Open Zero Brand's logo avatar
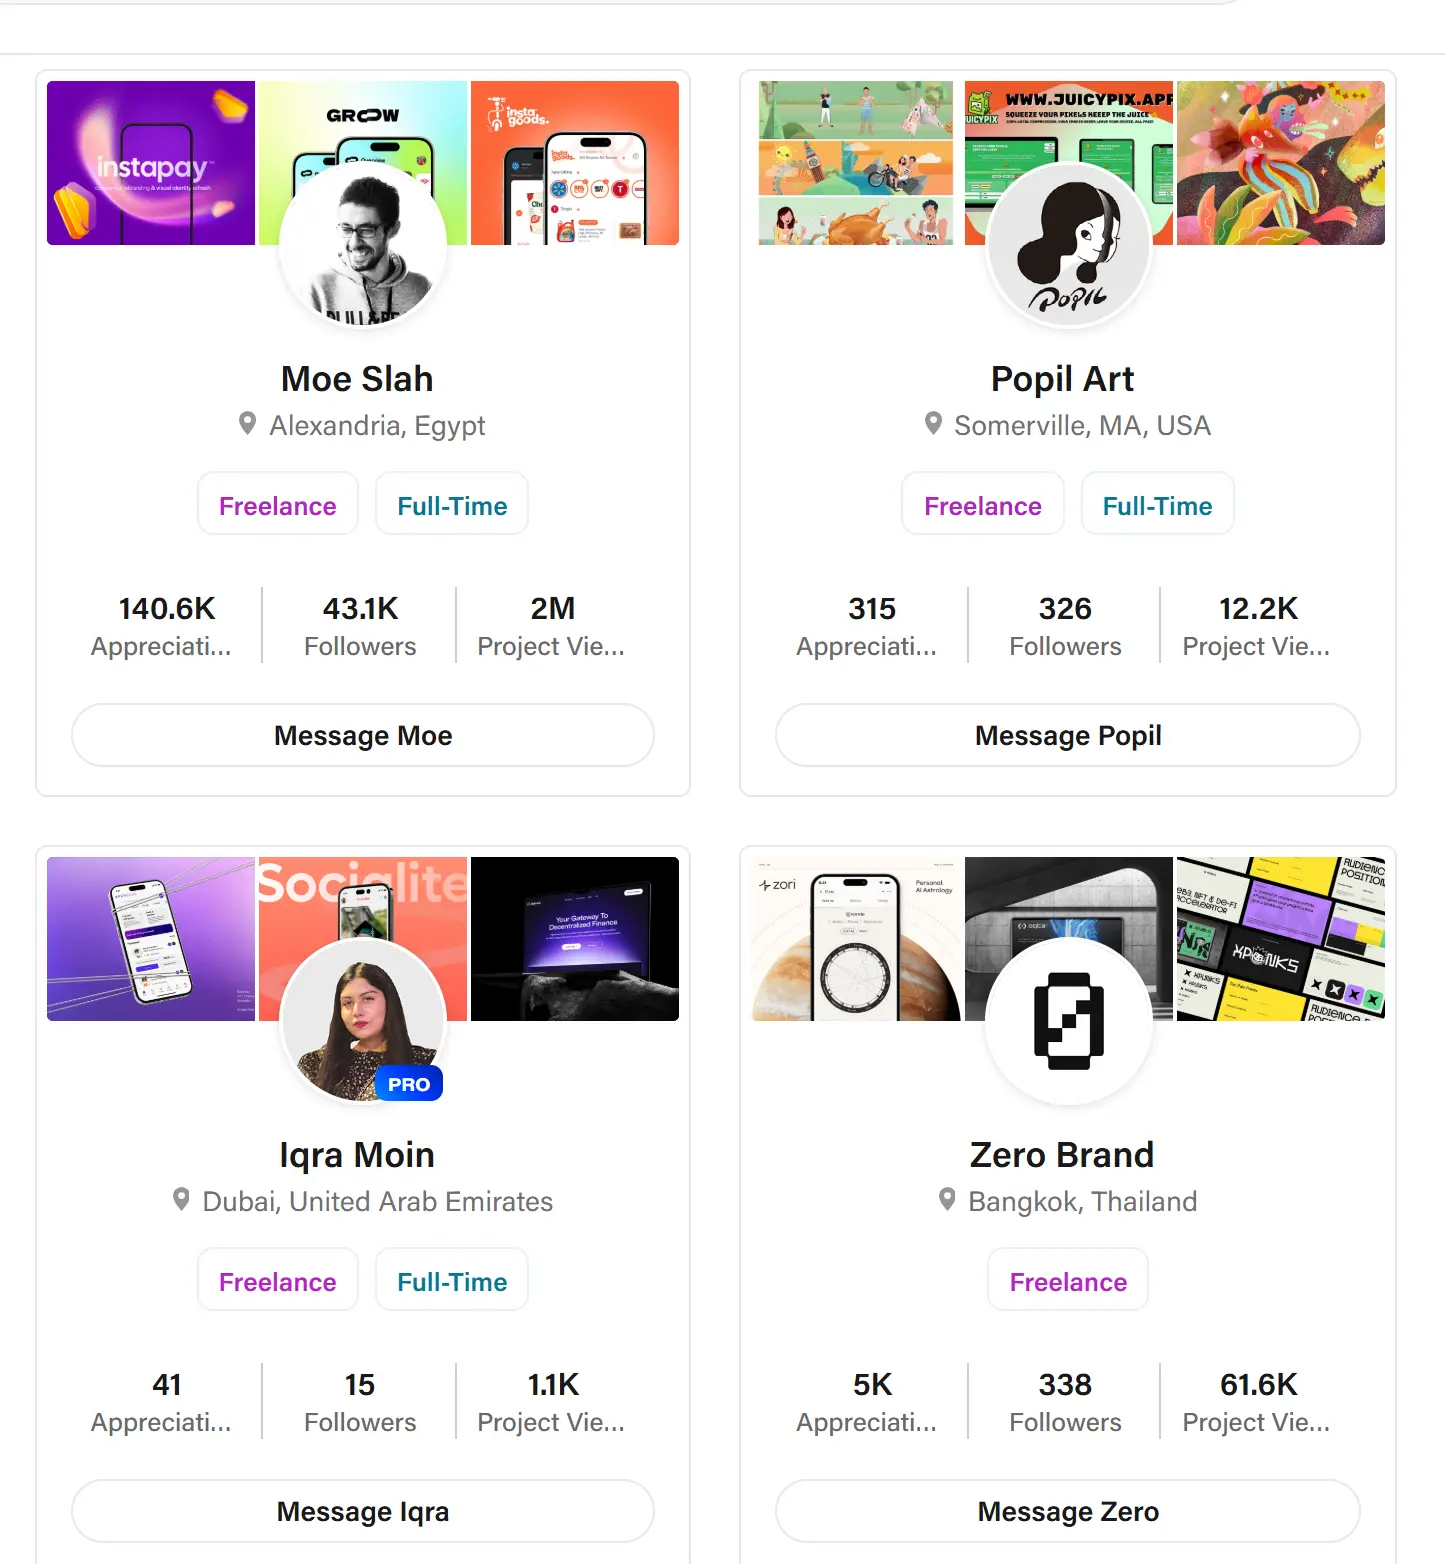This screenshot has height=1564, width=1445. (x=1068, y=1021)
